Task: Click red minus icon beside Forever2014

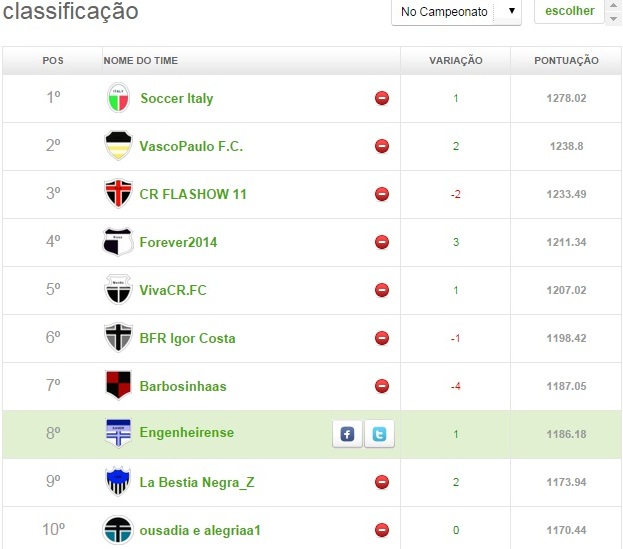Action: (x=382, y=242)
